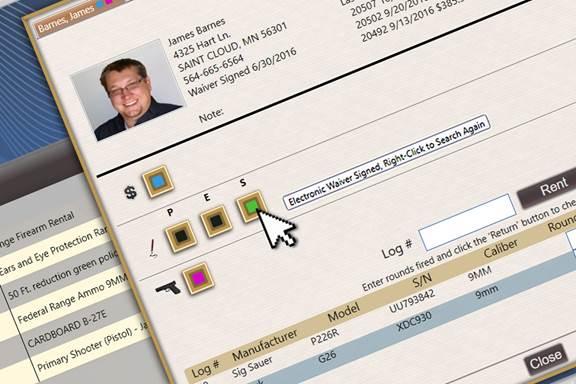Click the green S waiver status box
This screenshot has height=384, width=576.
coord(251,207)
